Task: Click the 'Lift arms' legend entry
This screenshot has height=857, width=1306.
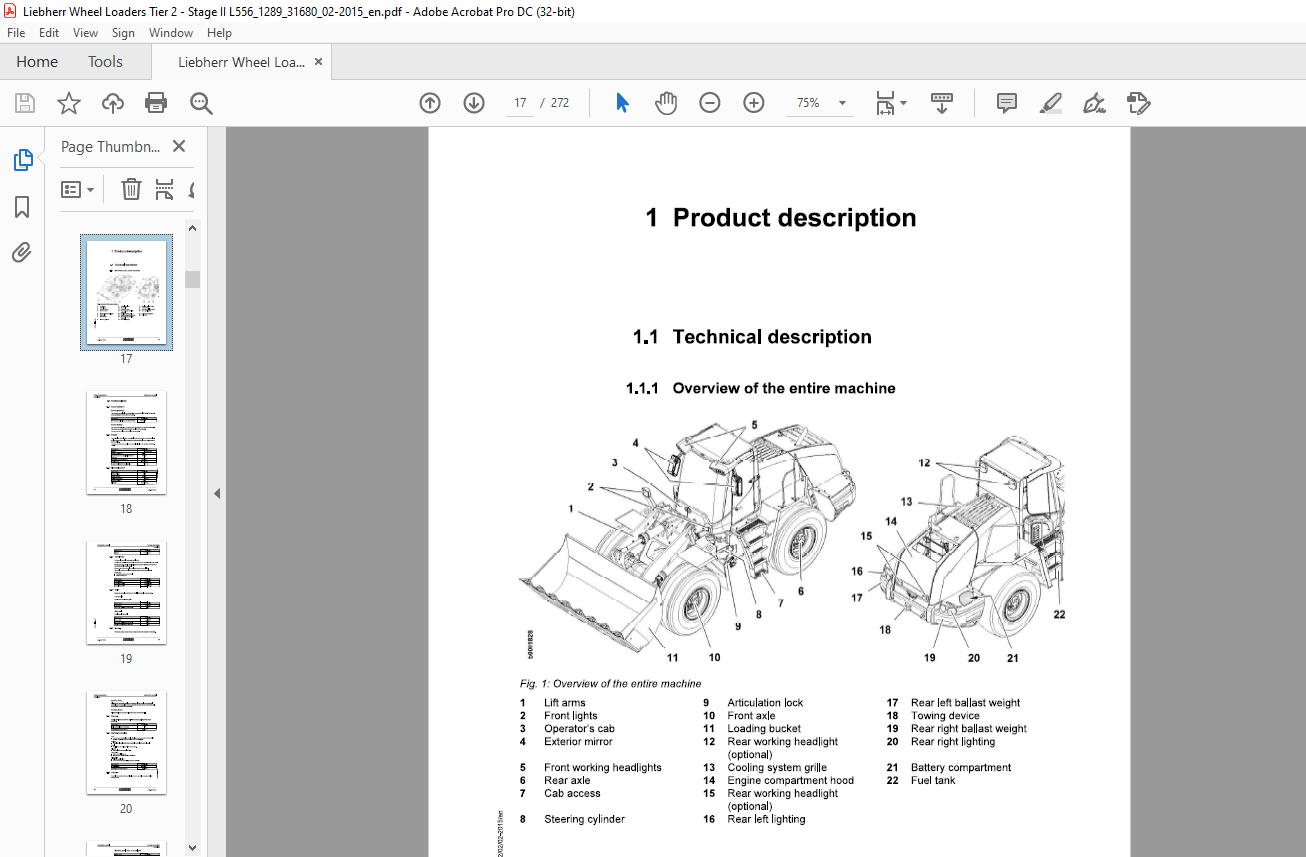Action: point(565,703)
